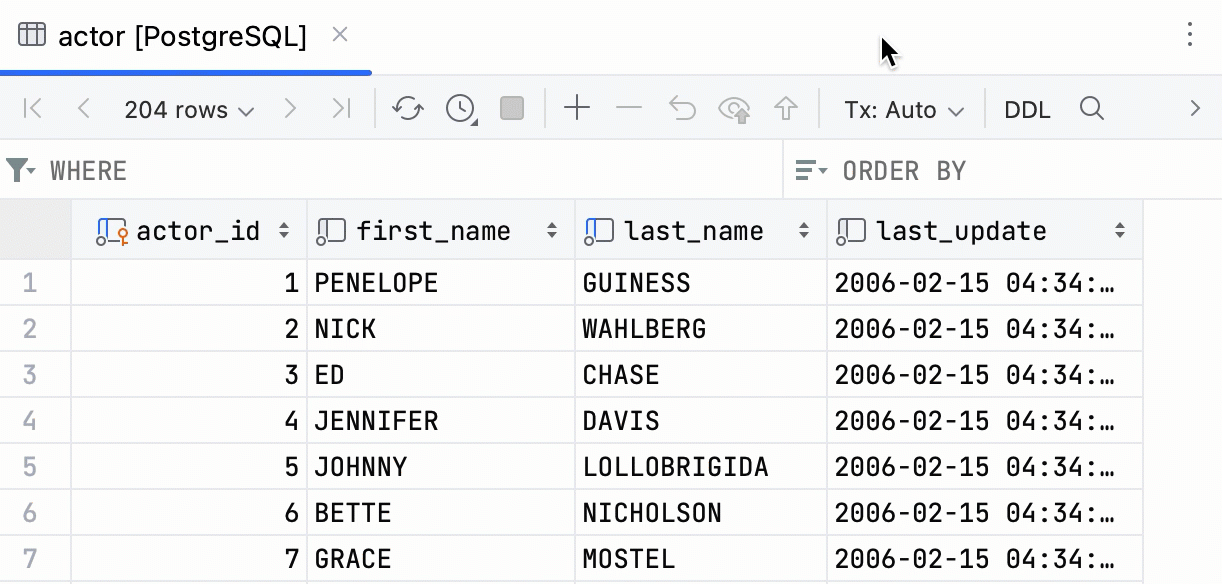Open the Tx: Auto transaction mode dropdown
1222x584 pixels.
pos(901,110)
